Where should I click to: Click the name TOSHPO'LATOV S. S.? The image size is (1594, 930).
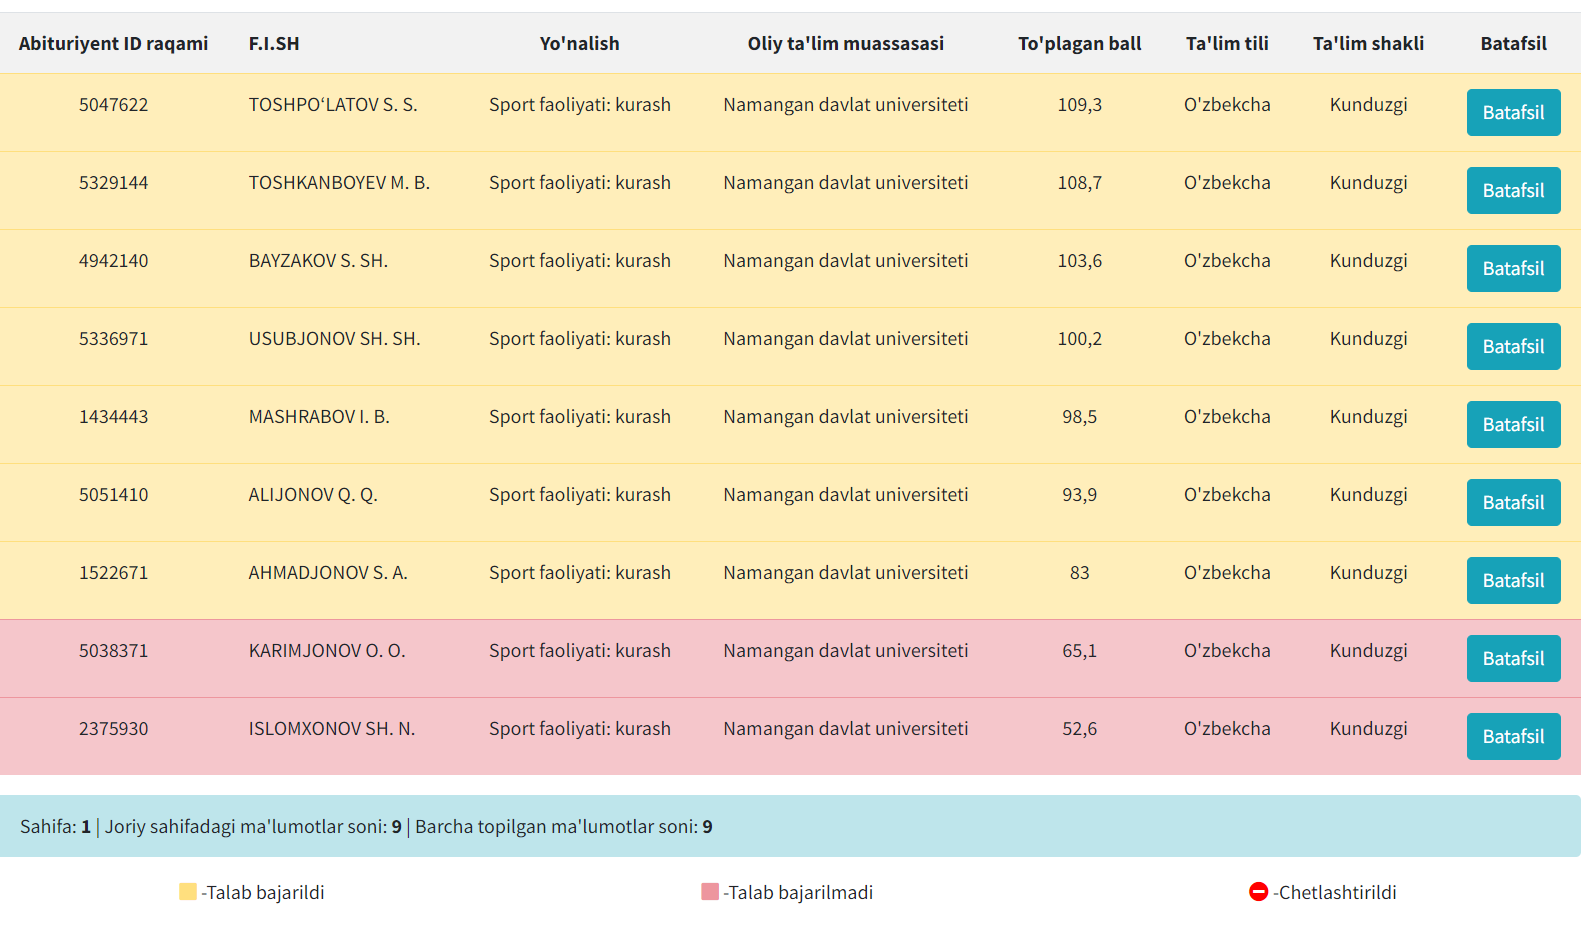pos(333,105)
